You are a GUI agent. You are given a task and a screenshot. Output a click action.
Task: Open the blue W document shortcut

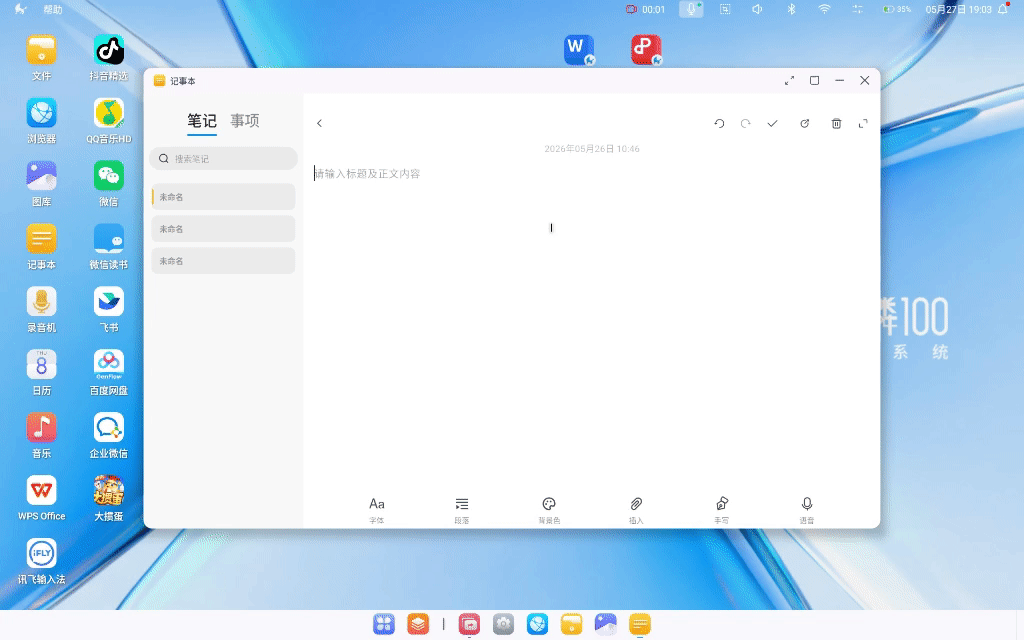(x=579, y=50)
